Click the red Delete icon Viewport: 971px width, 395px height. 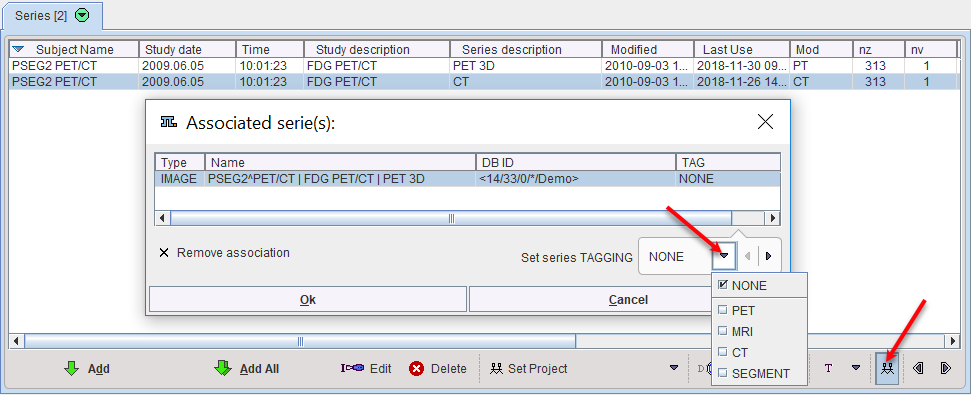tap(417, 369)
